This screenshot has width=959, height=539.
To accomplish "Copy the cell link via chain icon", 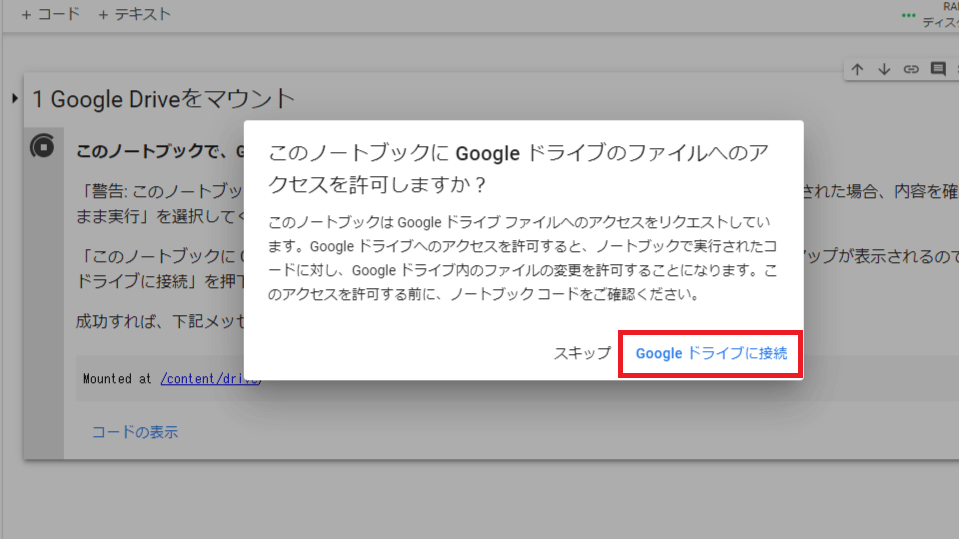I will (910, 69).
